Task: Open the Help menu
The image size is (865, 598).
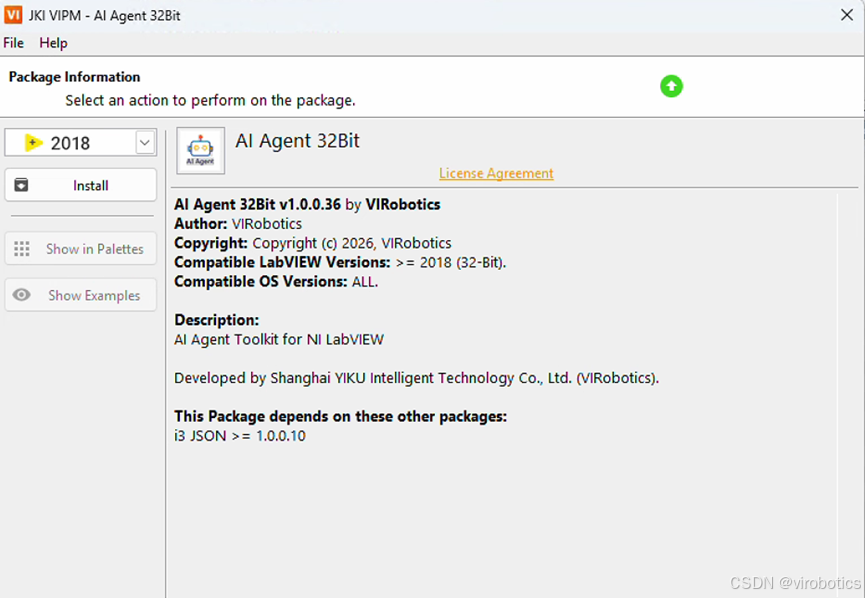Action: coord(54,42)
